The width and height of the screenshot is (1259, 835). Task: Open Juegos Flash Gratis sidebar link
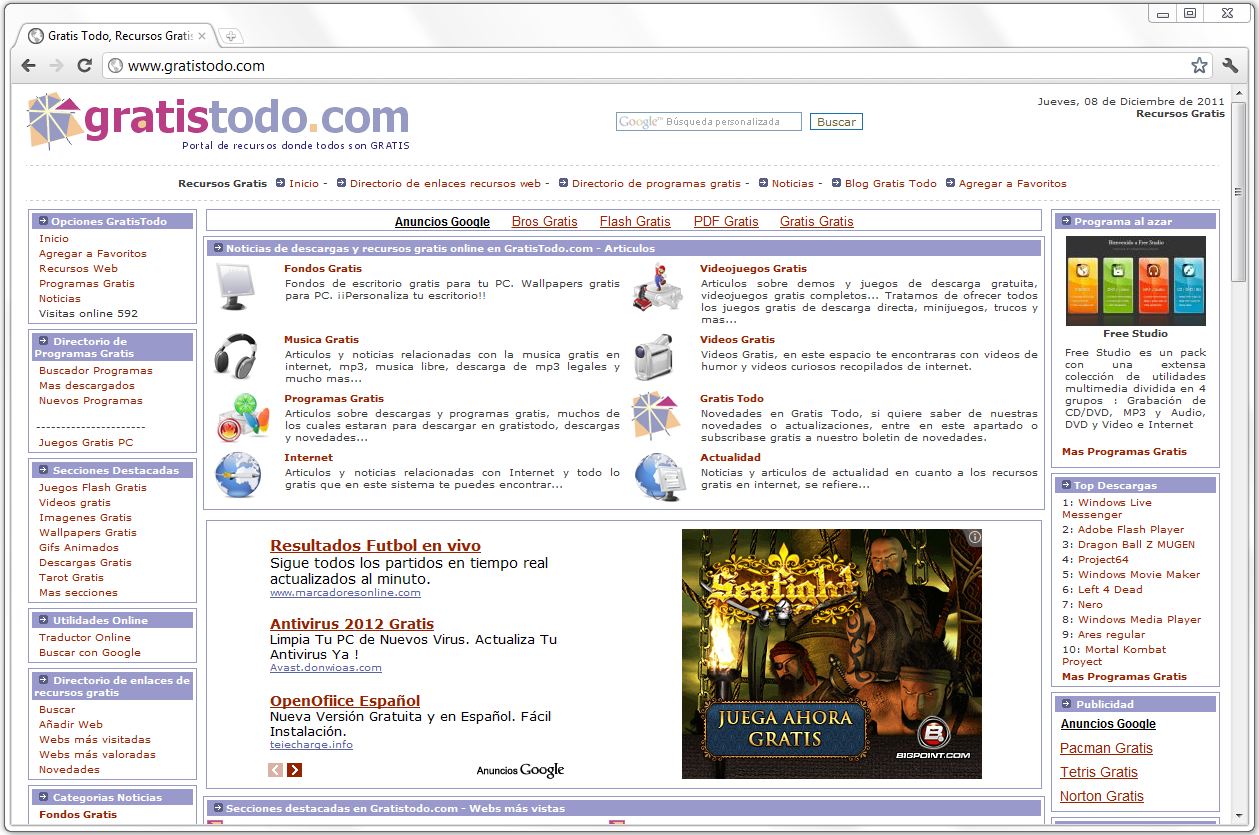tap(93, 488)
